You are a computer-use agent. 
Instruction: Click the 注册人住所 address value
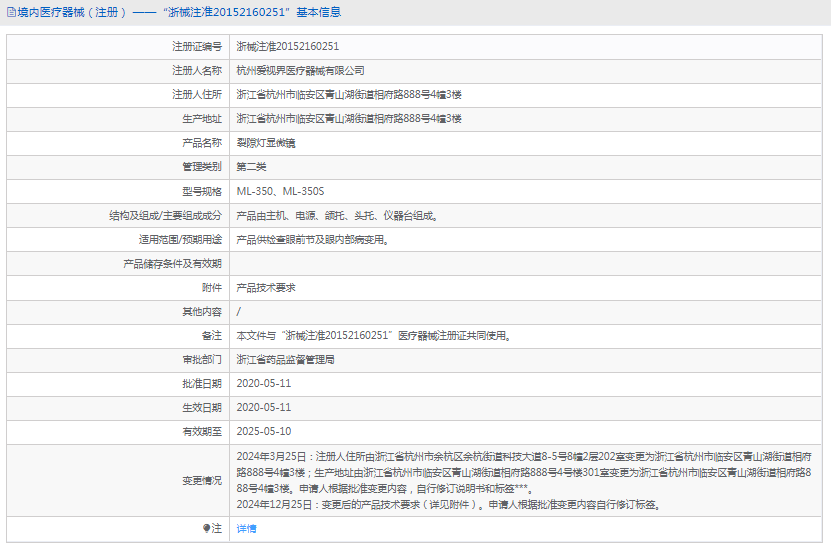tap(349, 95)
